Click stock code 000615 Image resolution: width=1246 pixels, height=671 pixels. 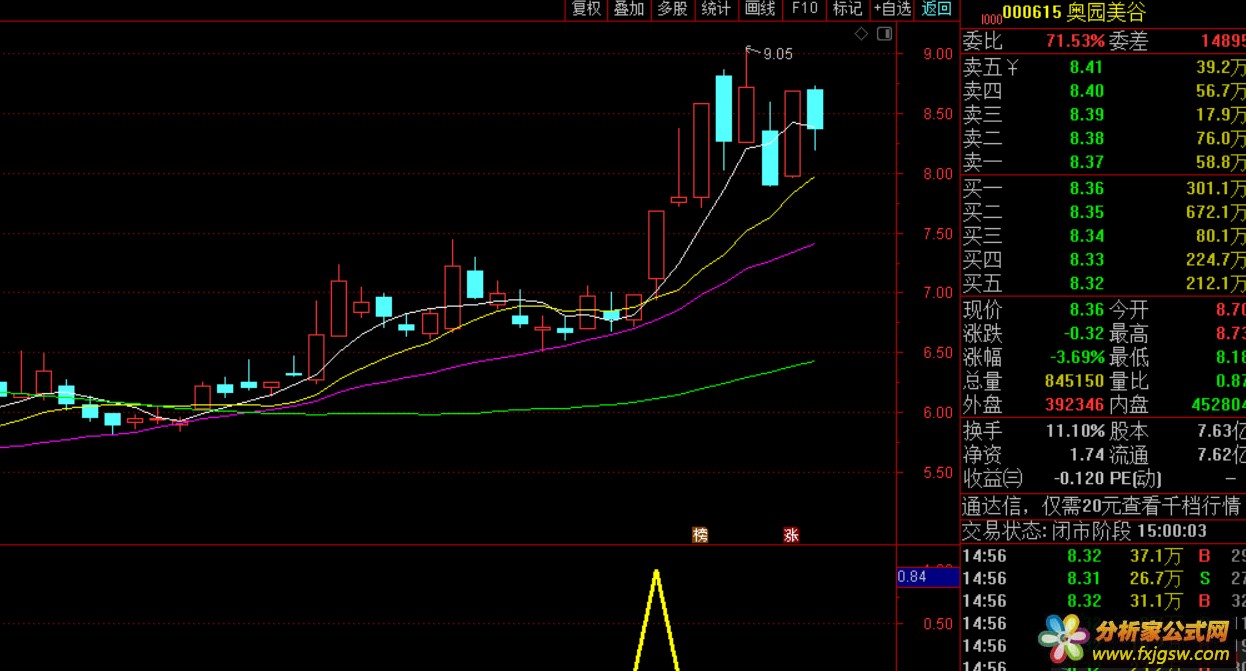(1032, 13)
